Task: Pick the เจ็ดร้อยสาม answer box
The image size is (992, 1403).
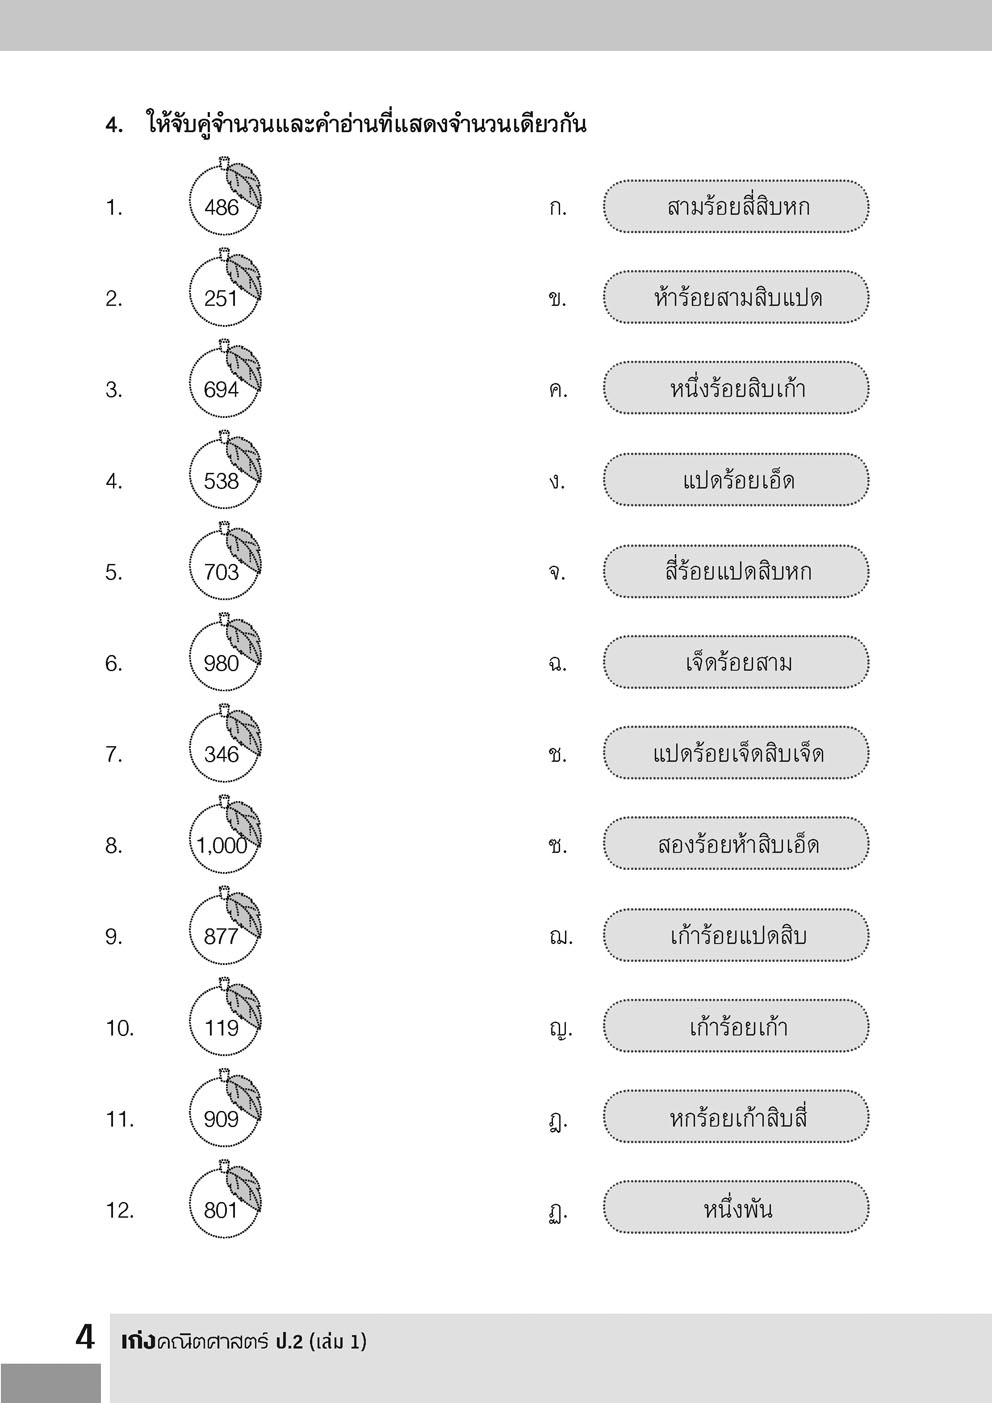Action: (x=736, y=662)
